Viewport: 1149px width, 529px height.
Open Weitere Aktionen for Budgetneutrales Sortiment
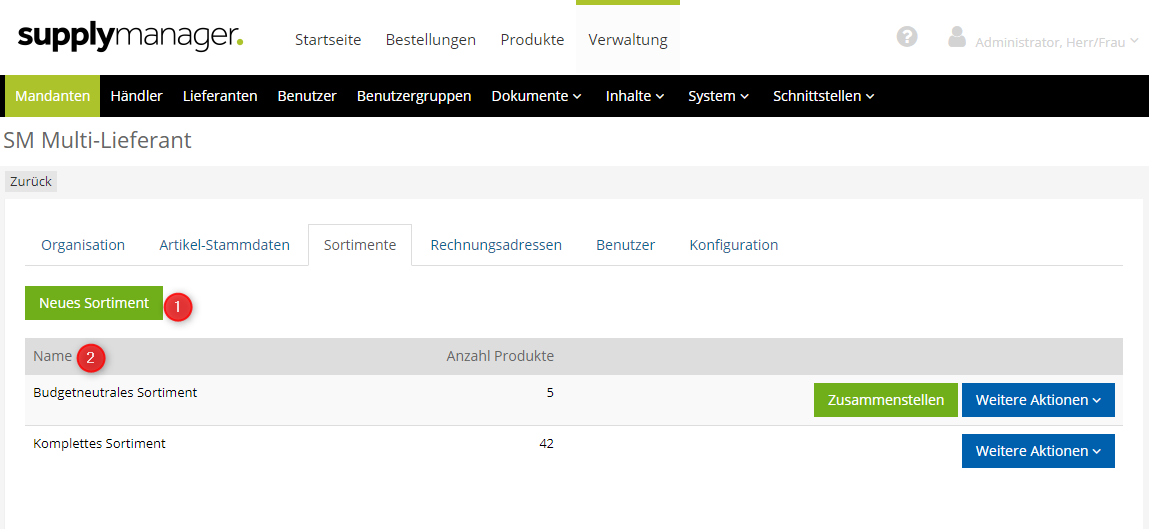pyautogui.click(x=1038, y=400)
